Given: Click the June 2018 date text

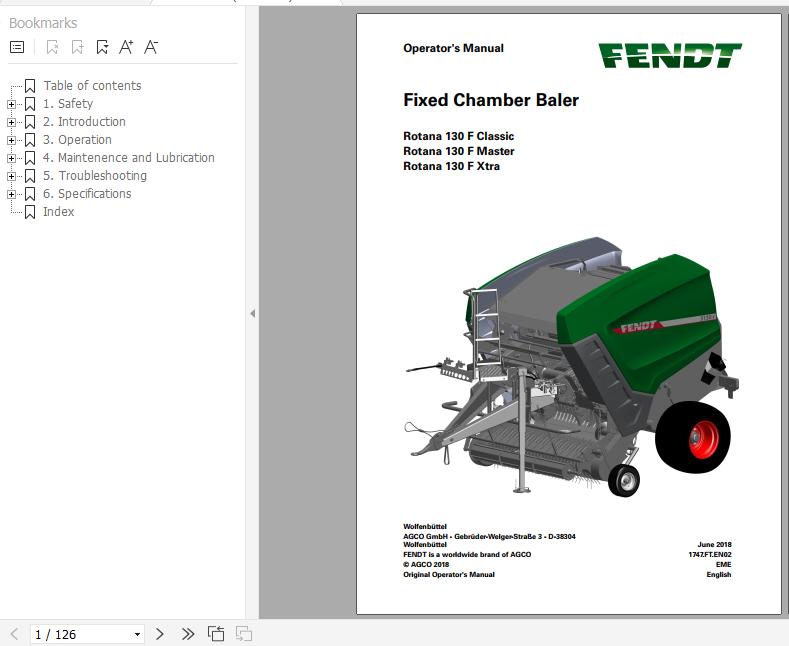Looking at the screenshot, I should pos(714,544).
